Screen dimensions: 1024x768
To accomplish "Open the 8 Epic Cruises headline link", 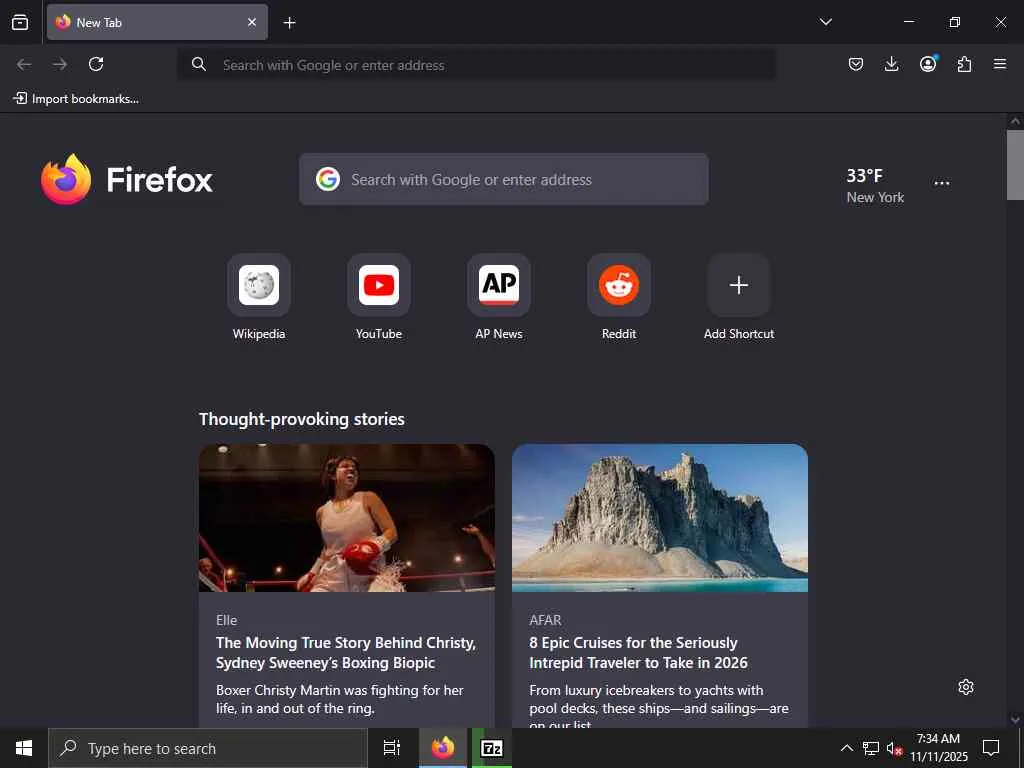I will pos(638,652).
